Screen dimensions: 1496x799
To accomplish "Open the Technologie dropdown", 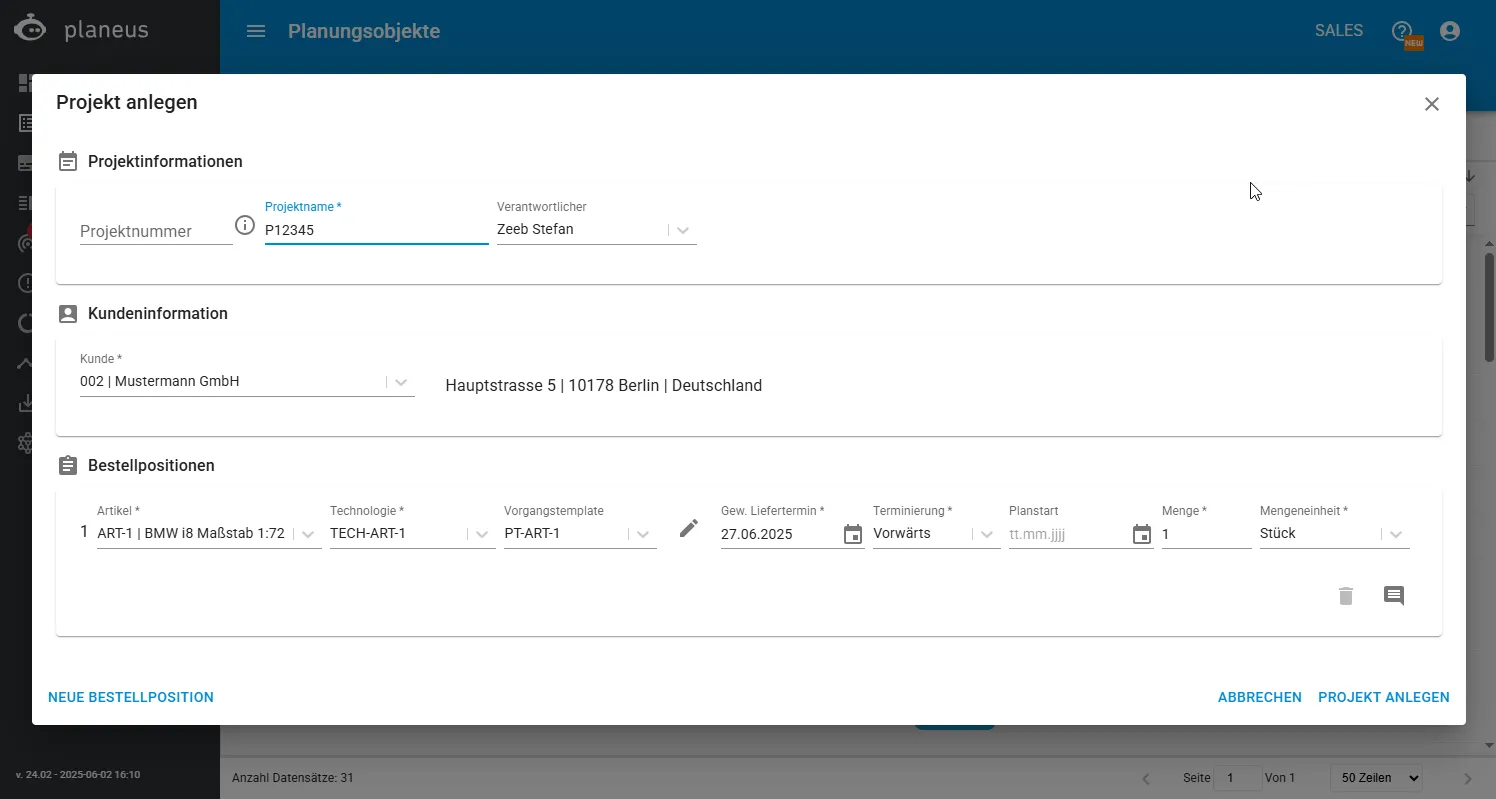I will [x=483, y=534].
